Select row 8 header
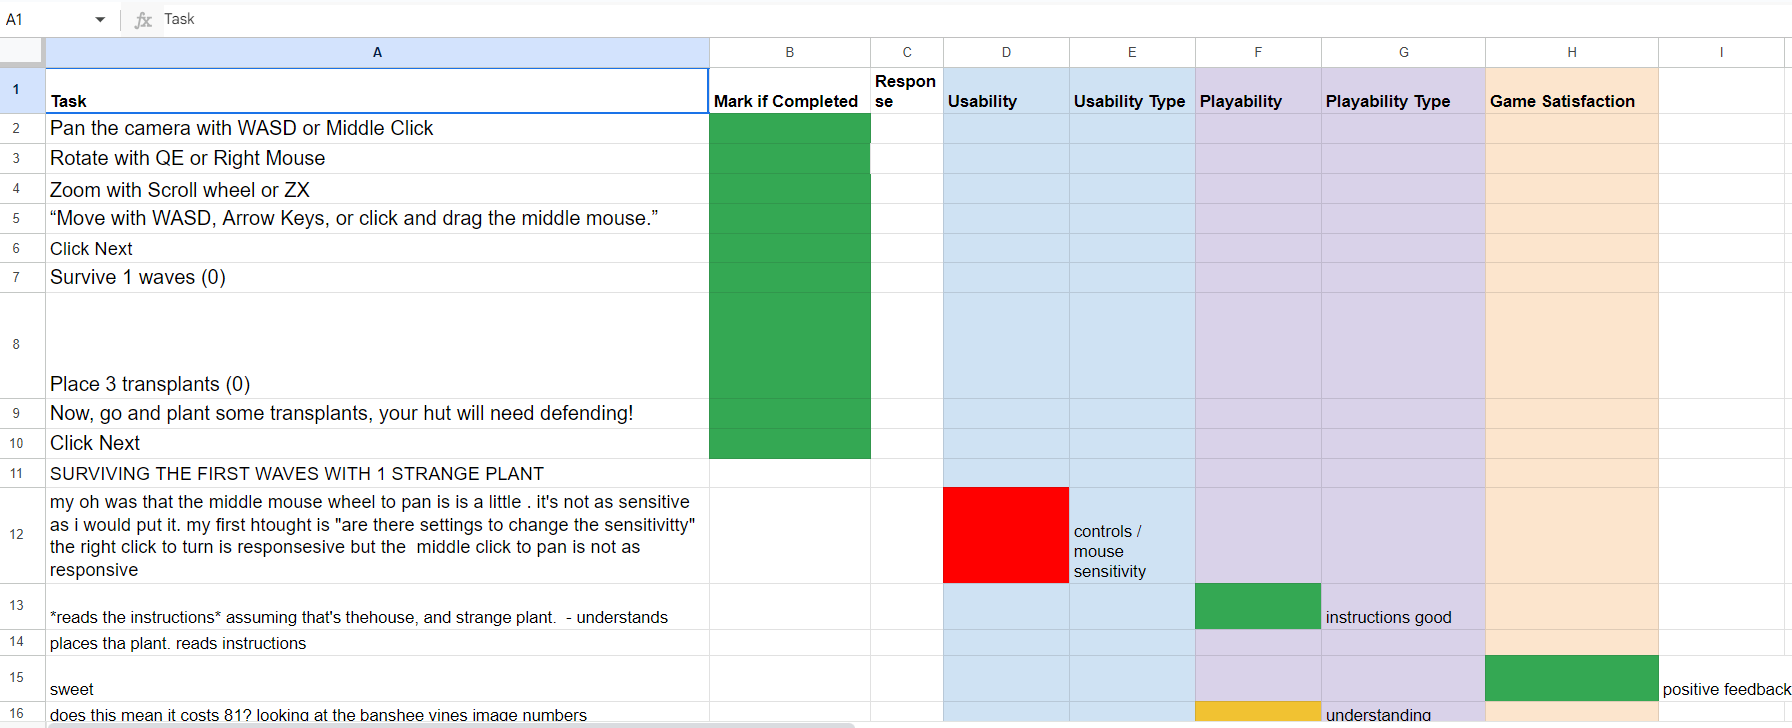 17,345
